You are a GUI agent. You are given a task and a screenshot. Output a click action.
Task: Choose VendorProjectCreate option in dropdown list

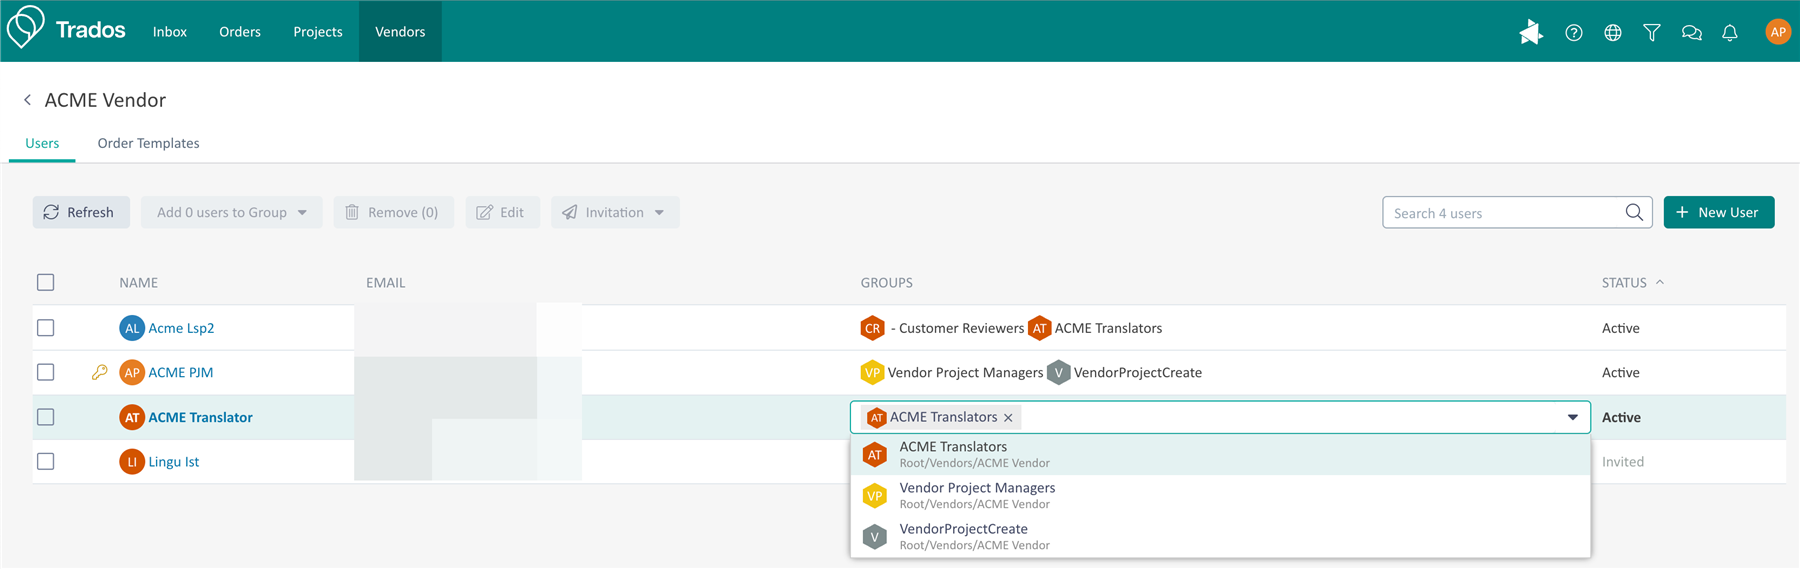pos(1220,536)
